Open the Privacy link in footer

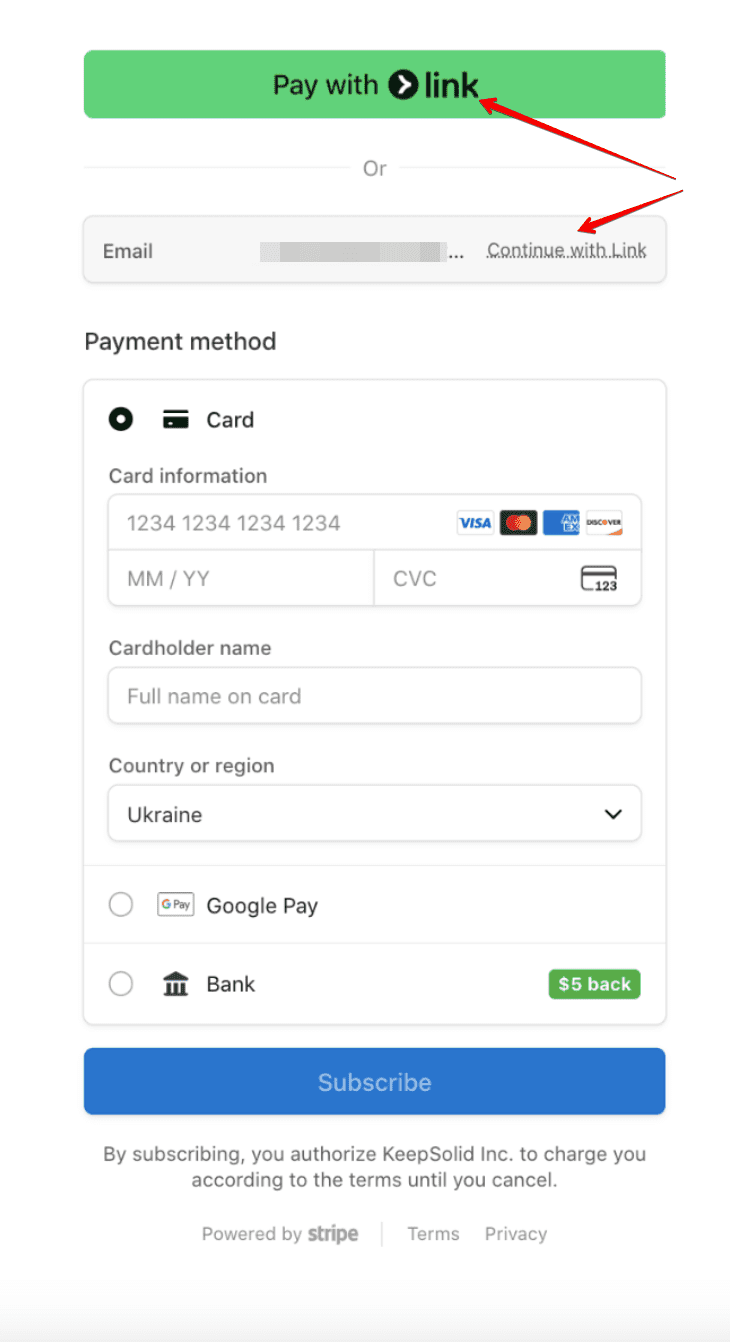(x=516, y=1234)
